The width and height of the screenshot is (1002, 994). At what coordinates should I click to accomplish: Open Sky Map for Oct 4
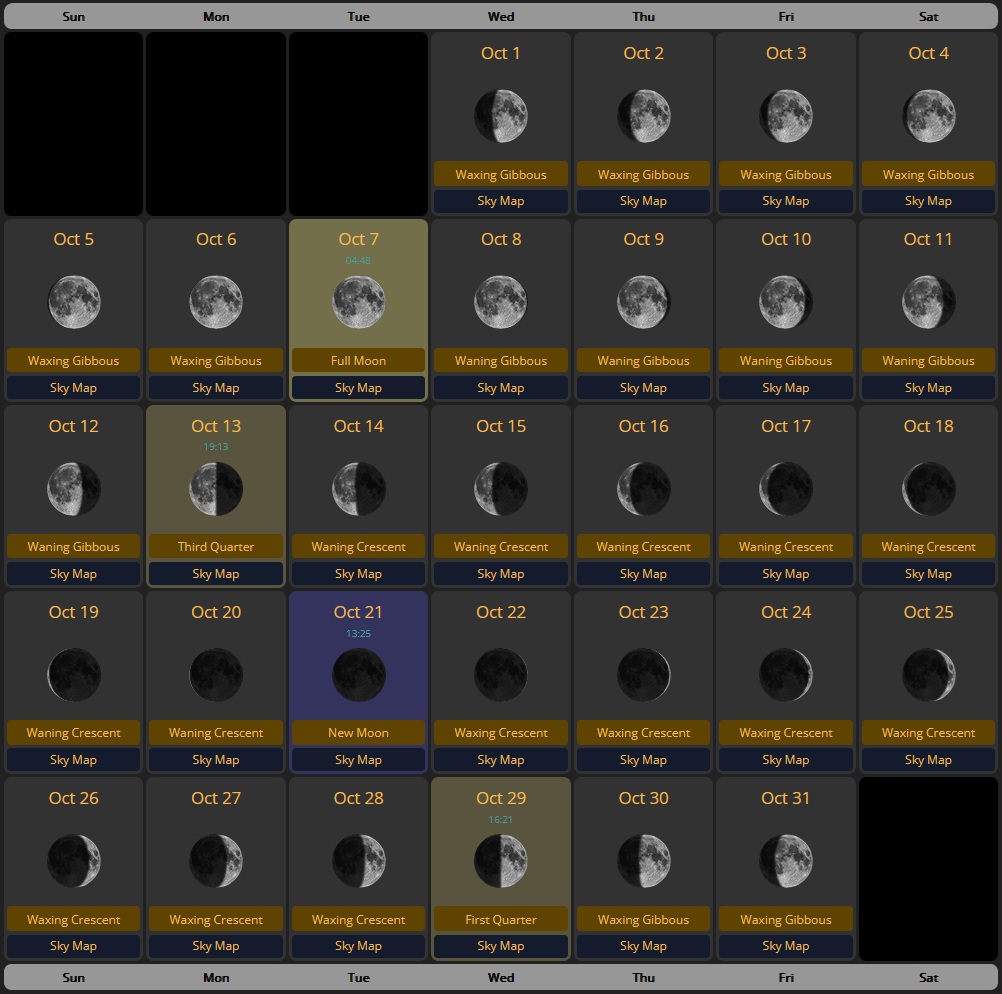[928, 201]
